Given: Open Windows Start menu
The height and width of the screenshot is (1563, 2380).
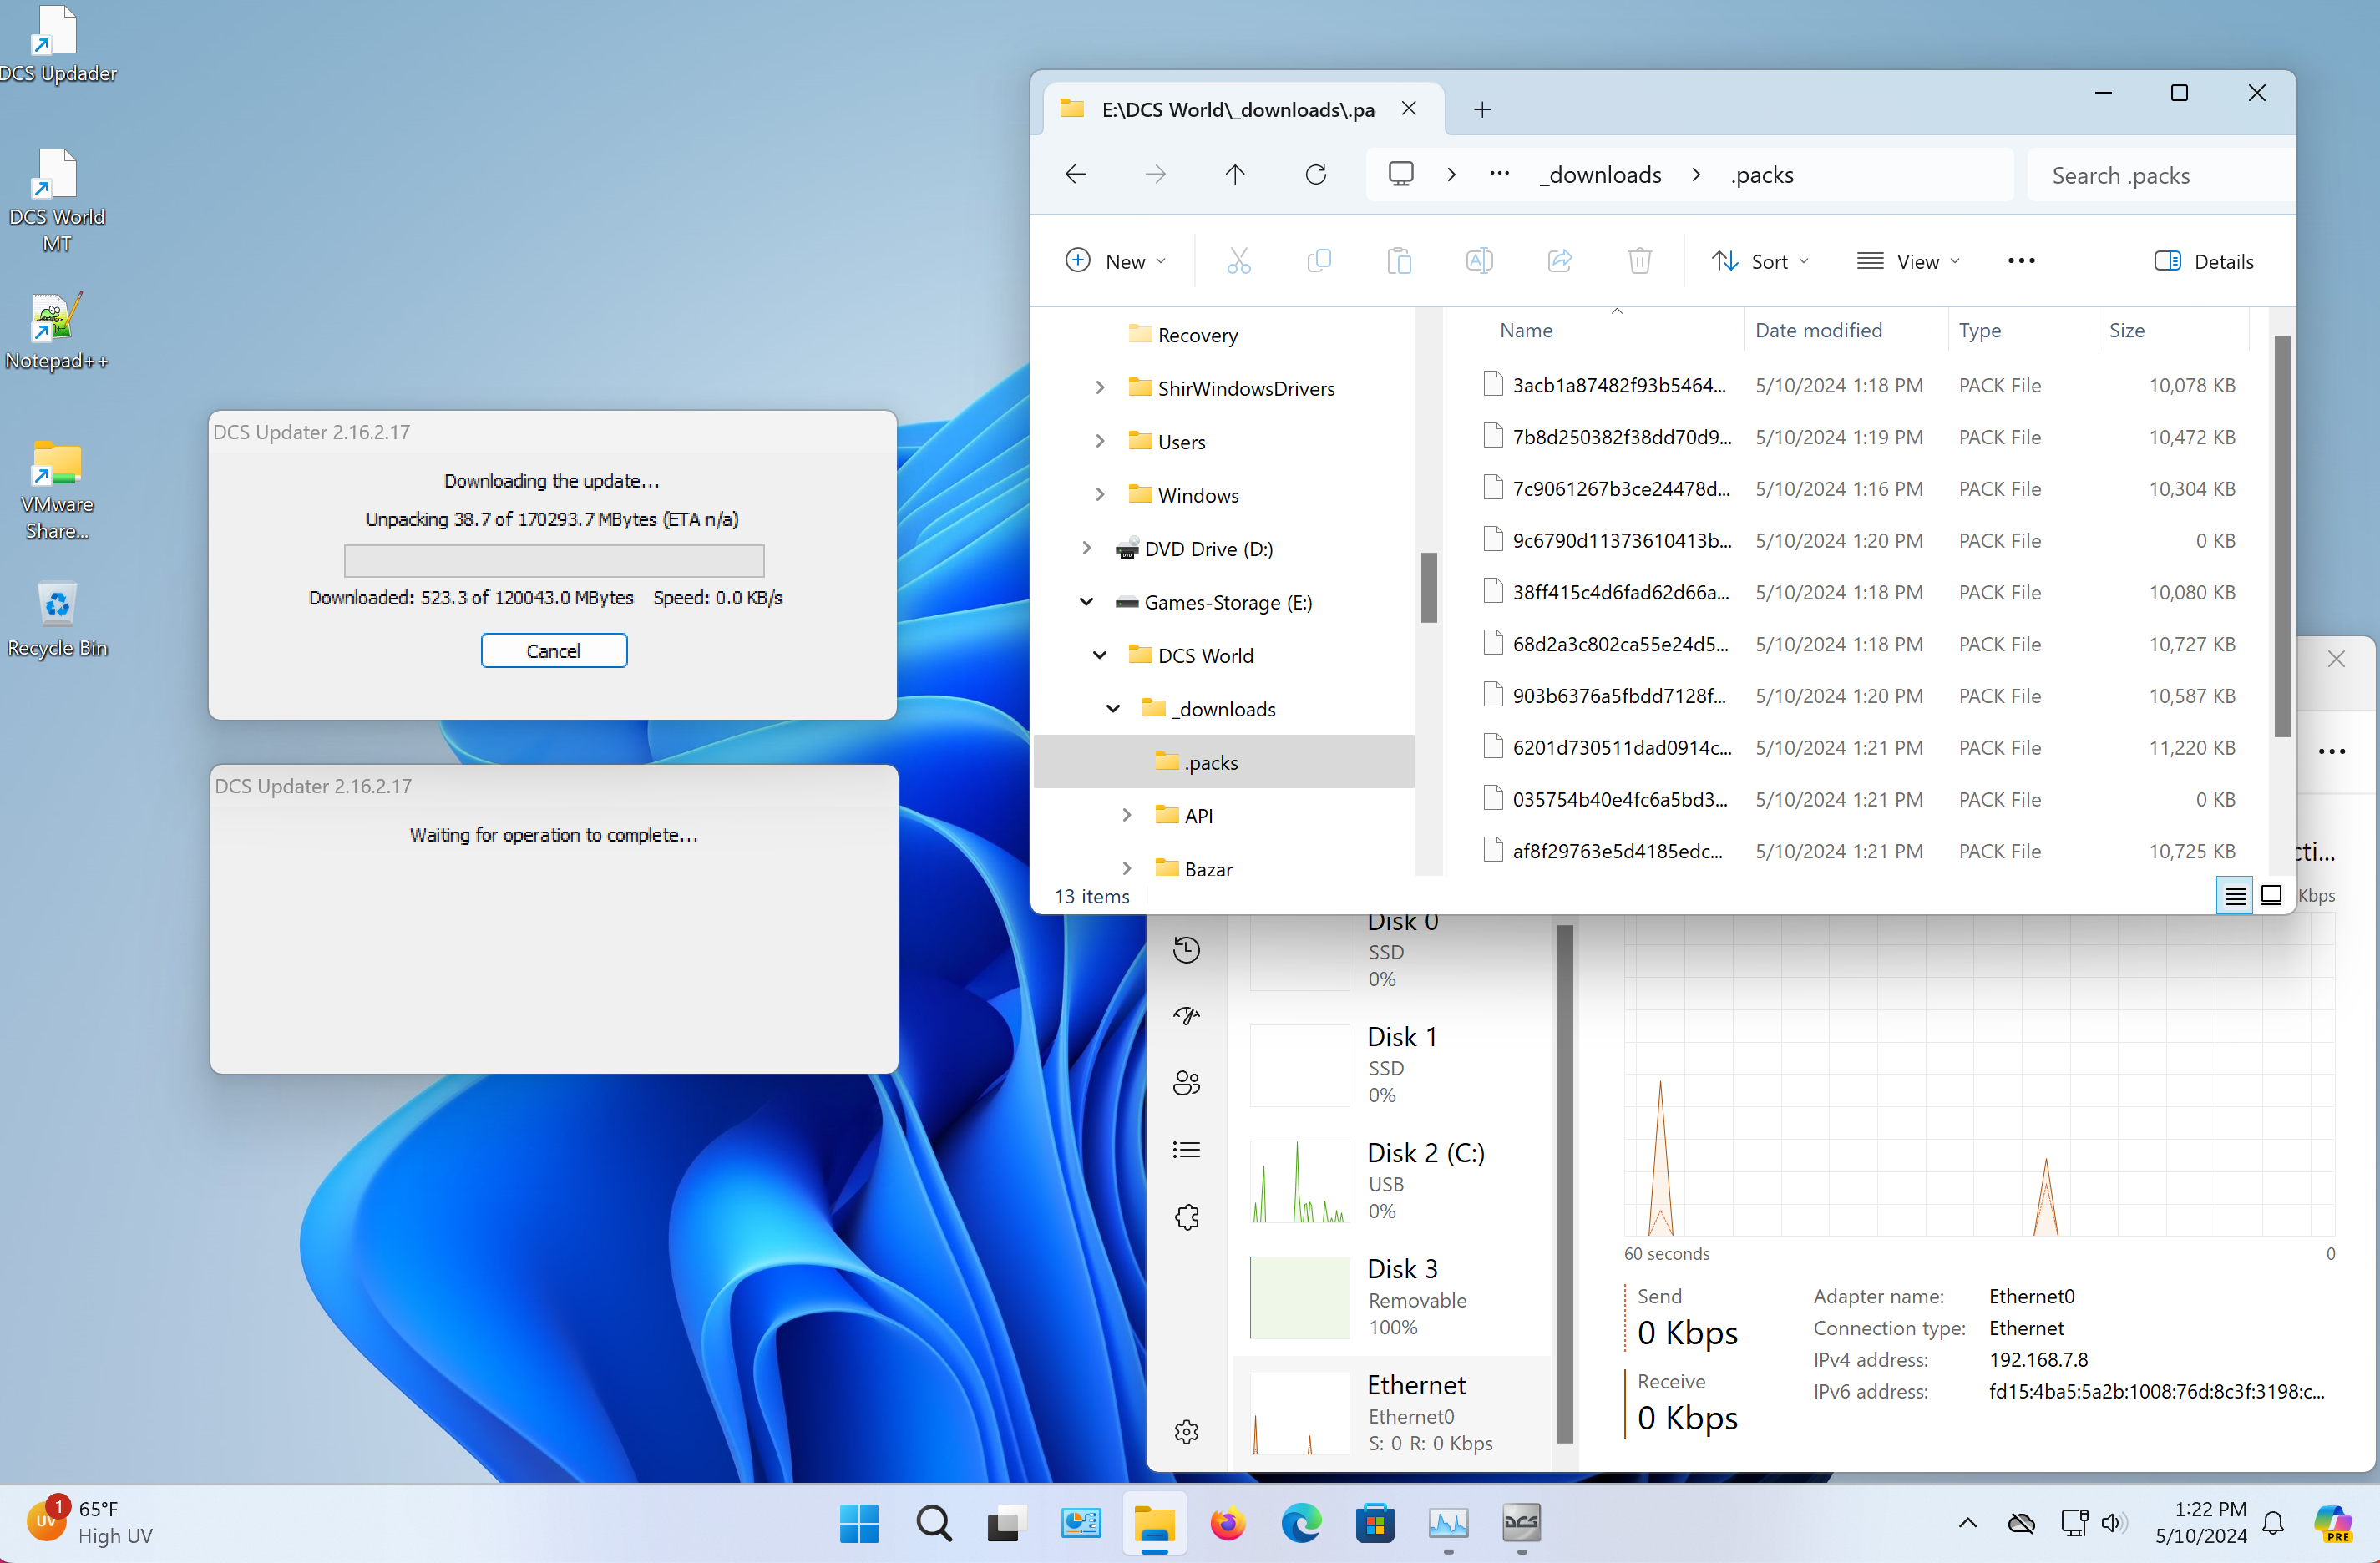Looking at the screenshot, I should (859, 1523).
